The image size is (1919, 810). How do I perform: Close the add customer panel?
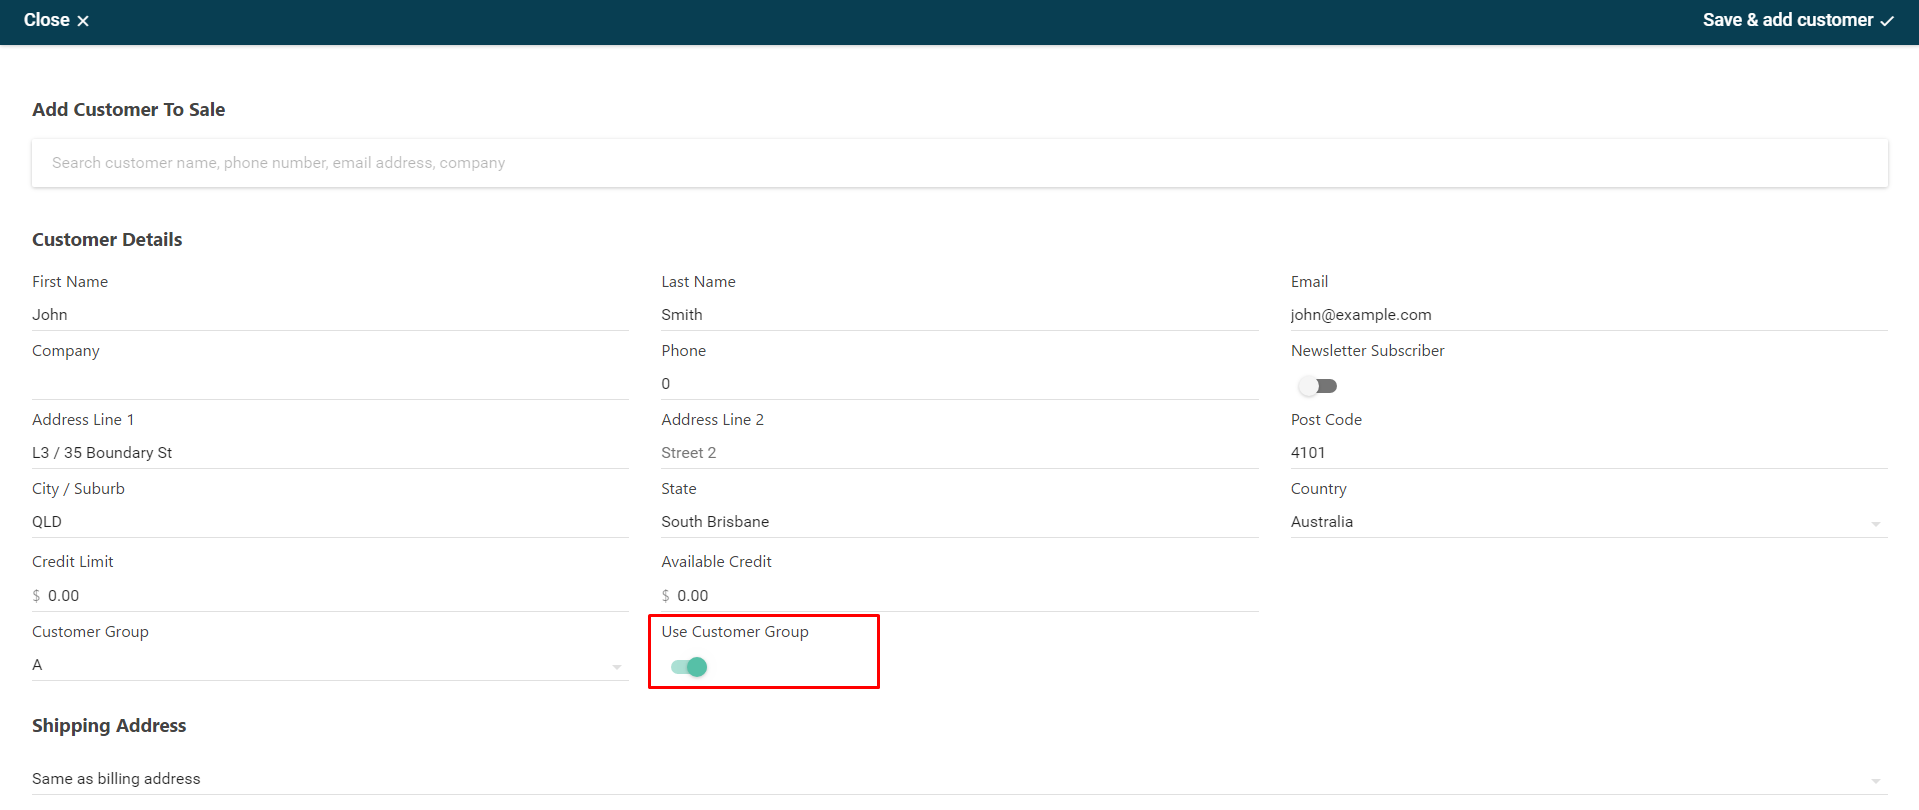(x=56, y=20)
